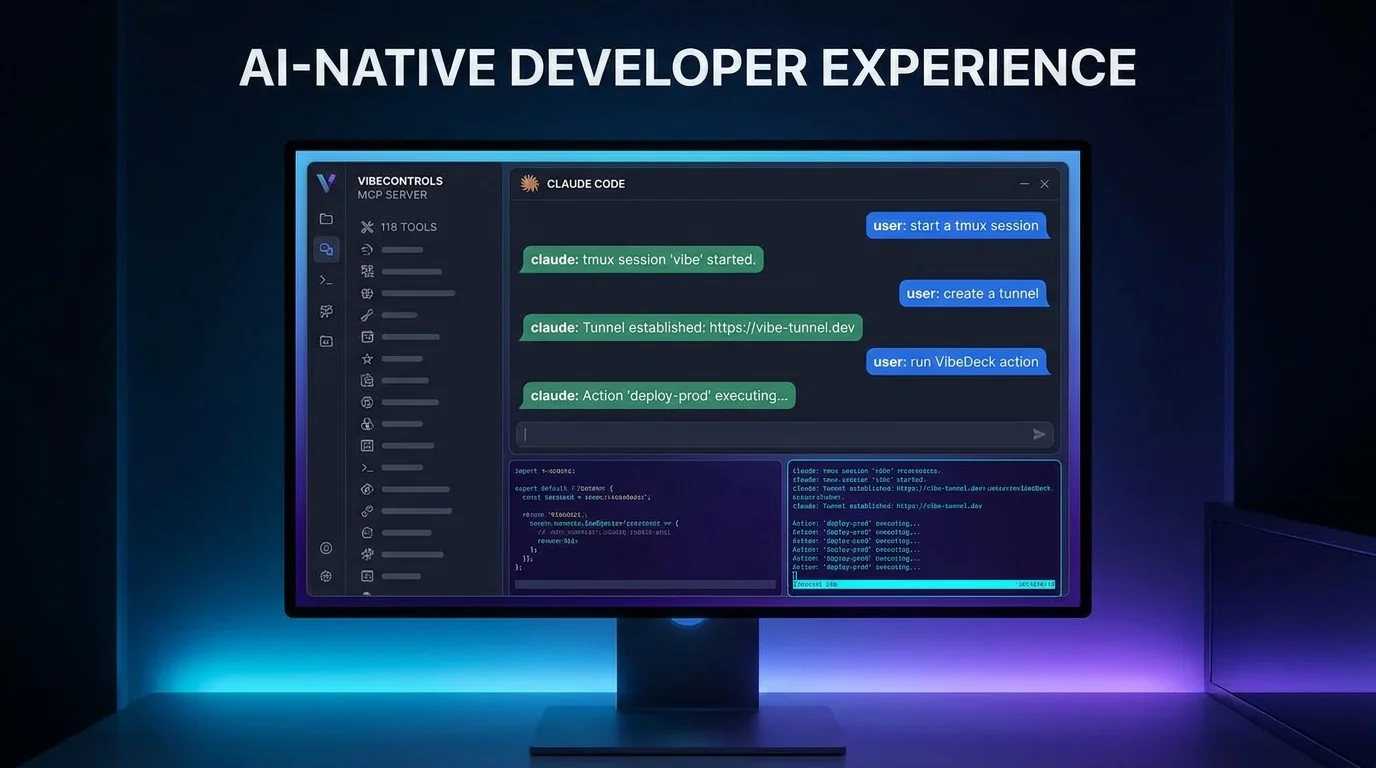This screenshot has width=1376, height=768.
Task: Select the terminal prompt tool in the tools list
Action: click(392, 467)
